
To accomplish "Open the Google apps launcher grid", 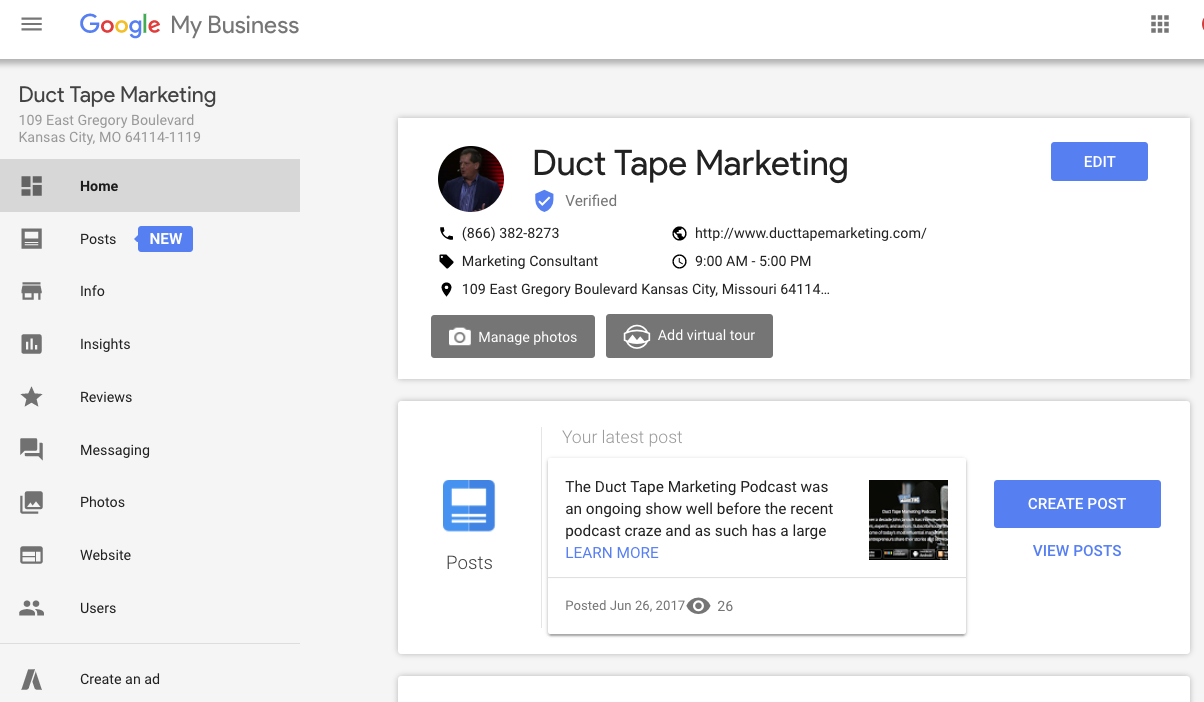I will (x=1160, y=24).
